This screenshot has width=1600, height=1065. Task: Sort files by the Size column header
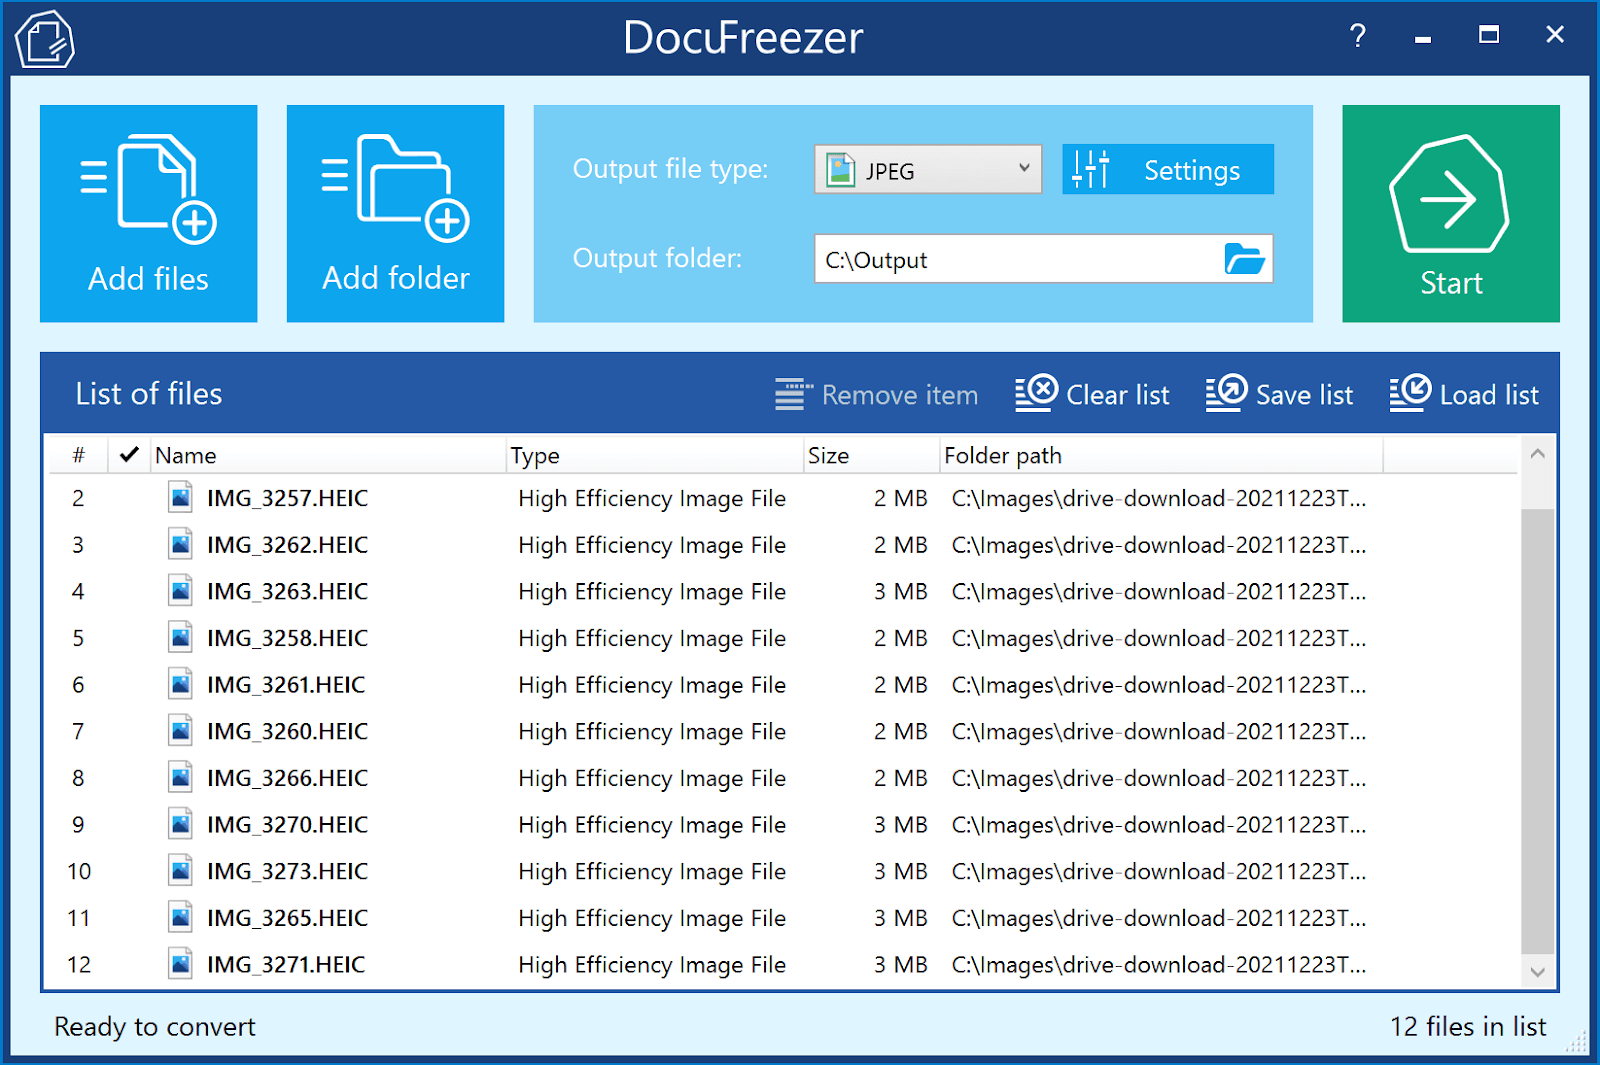[x=828, y=455]
